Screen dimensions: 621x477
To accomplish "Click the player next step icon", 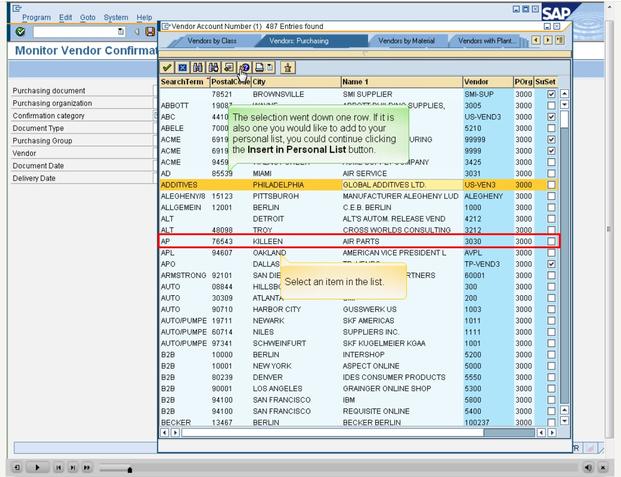I will 73,467.
